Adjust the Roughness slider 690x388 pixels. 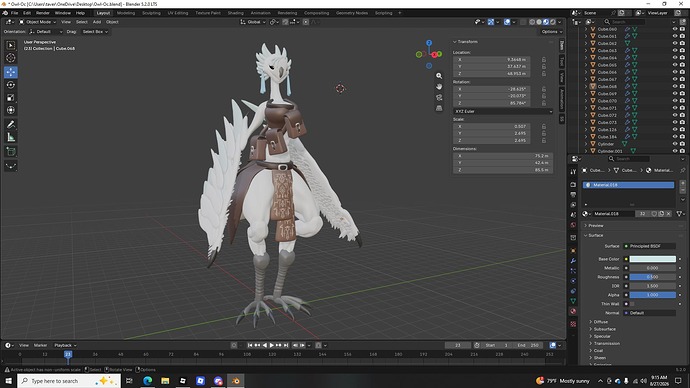point(653,277)
